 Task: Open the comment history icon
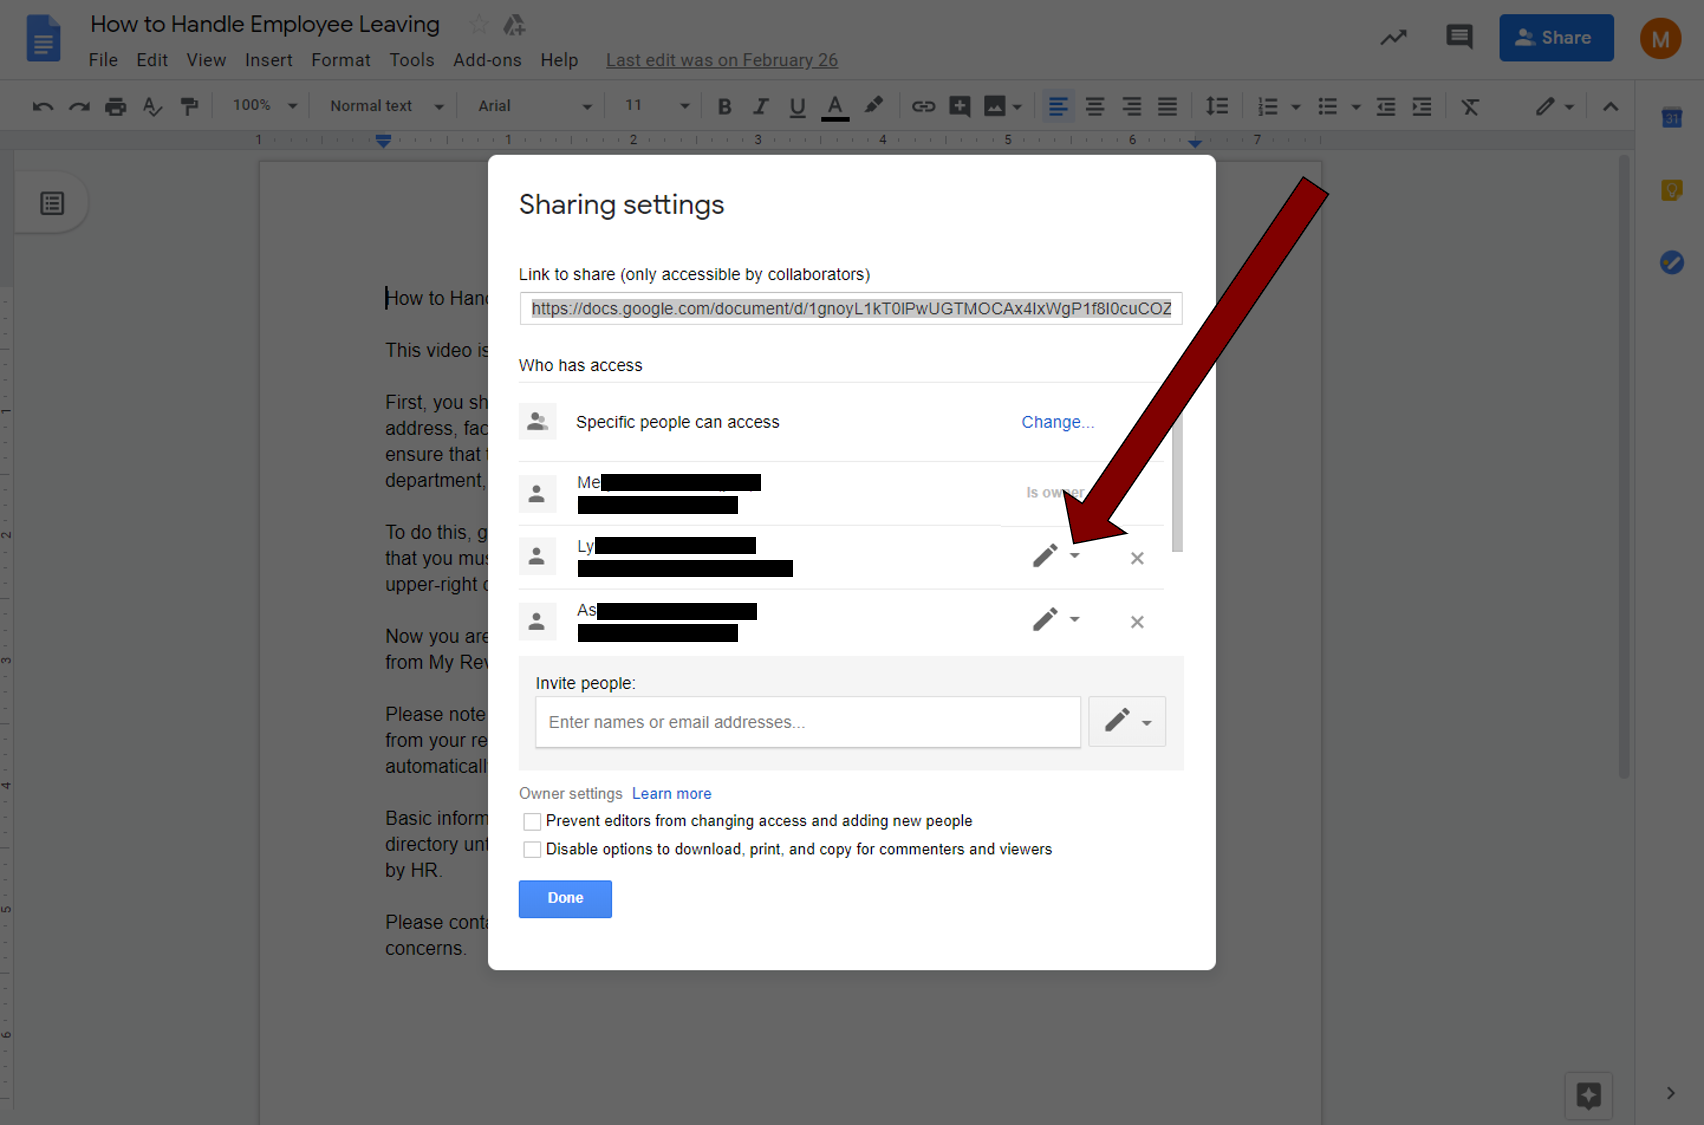[x=1459, y=38]
